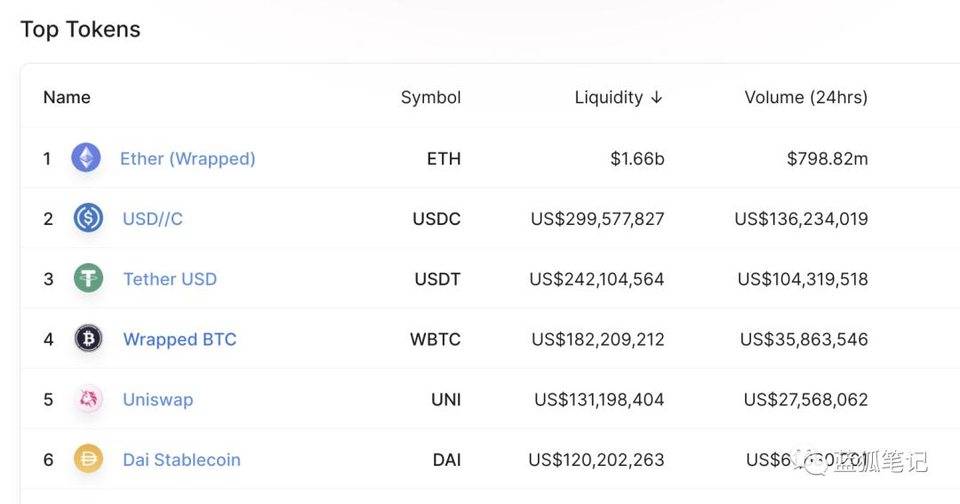Sort by Volume (24hrs) column header
Image resolution: width=960 pixels, height=504 pixels.
tap(806, 97)
